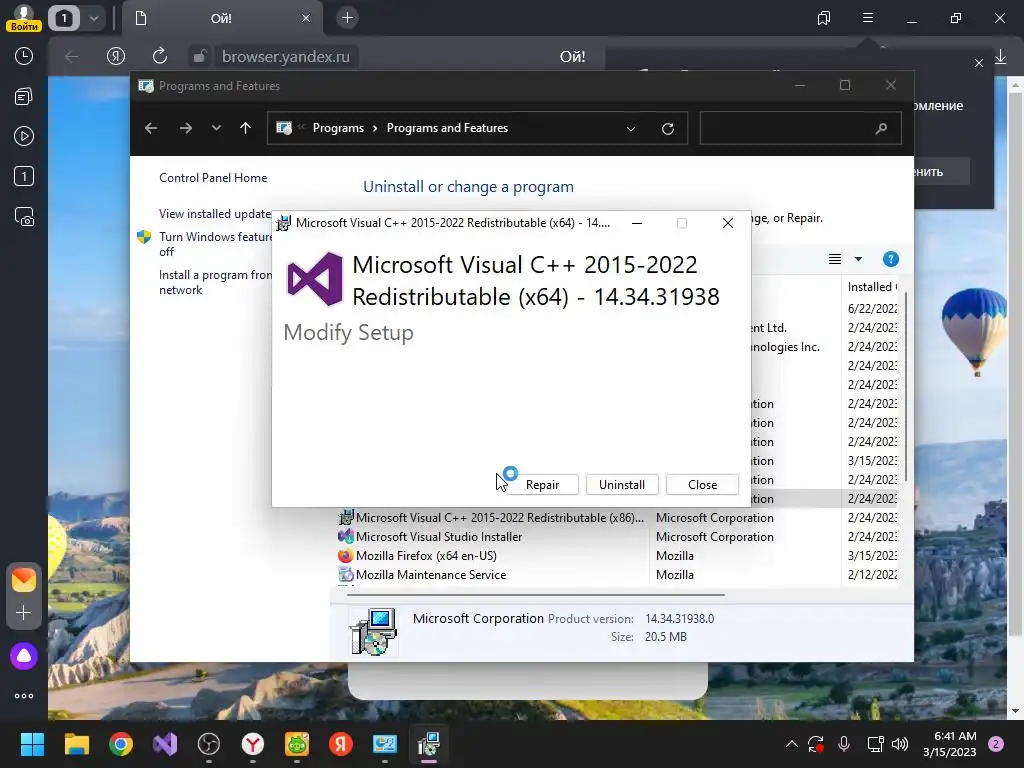Click Programs breadcrumb in address bar
Image resolution: width=1024 pixels, height=768 pixels.
pos(338,128)
